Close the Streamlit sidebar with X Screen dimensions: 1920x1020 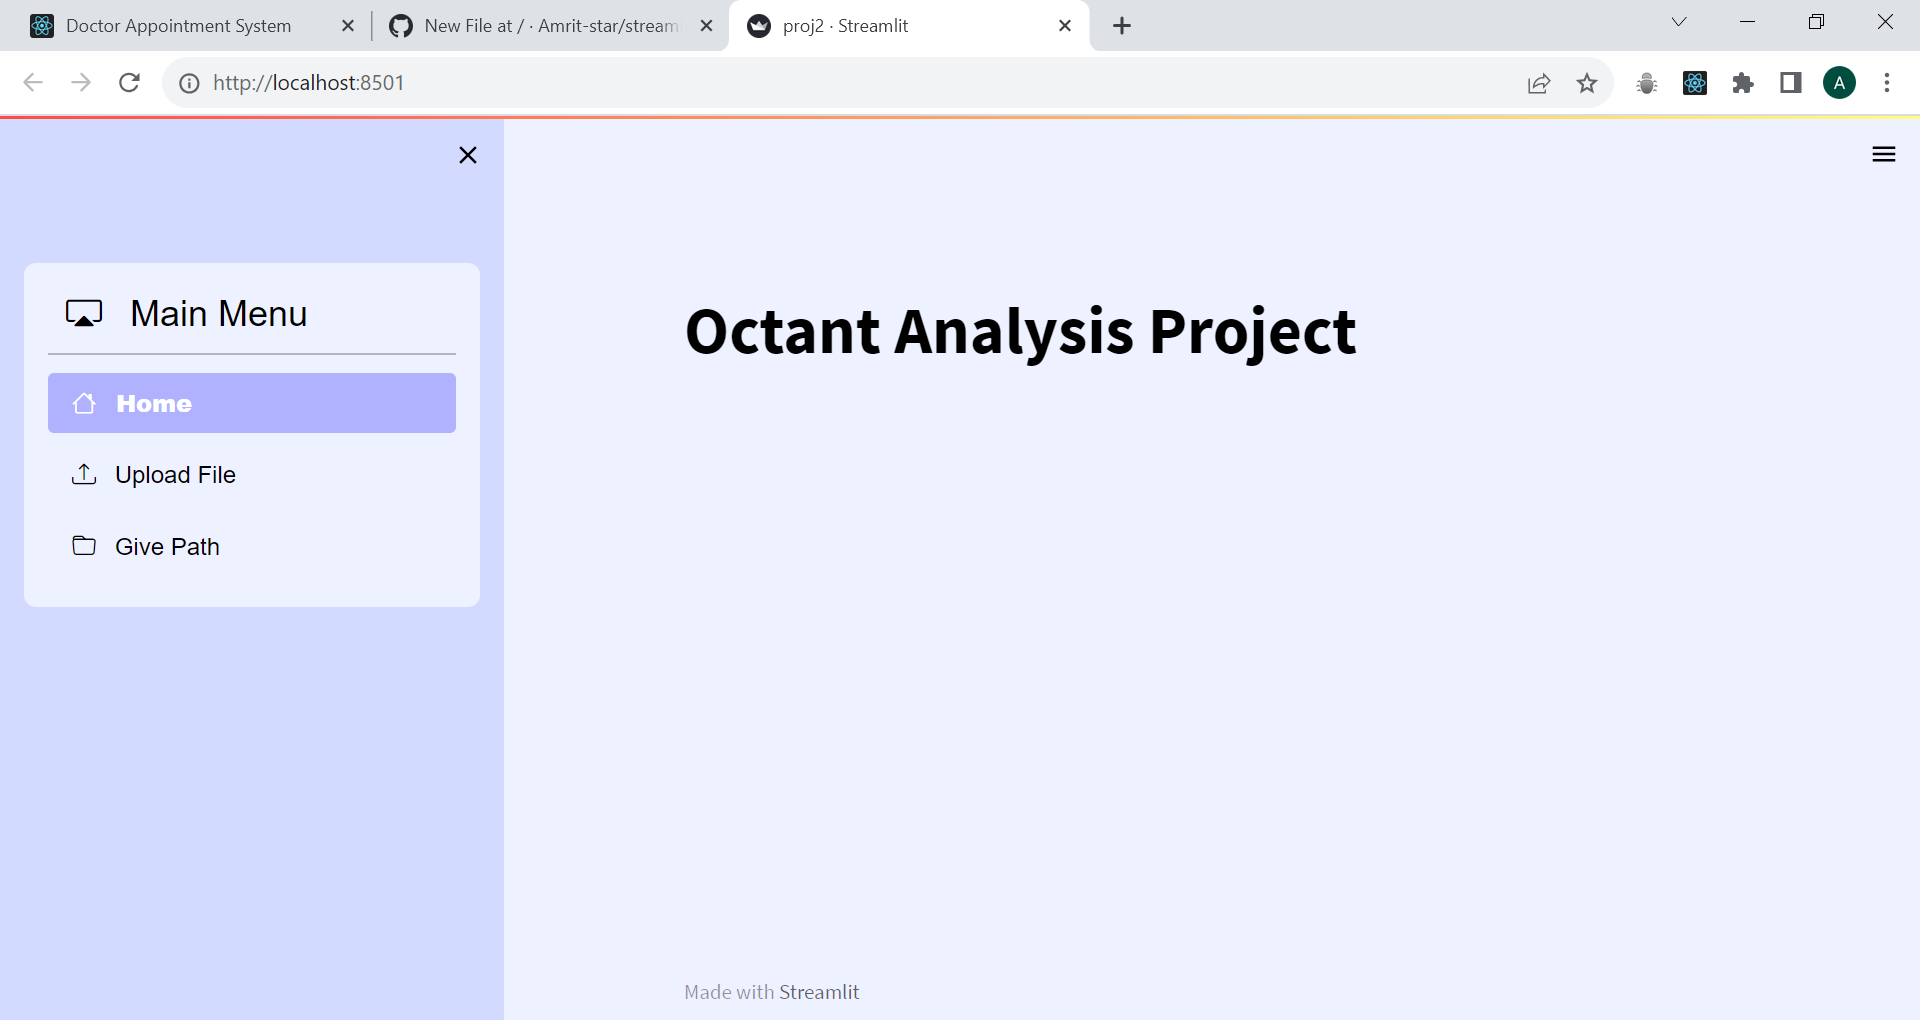(x=468, y=155)
